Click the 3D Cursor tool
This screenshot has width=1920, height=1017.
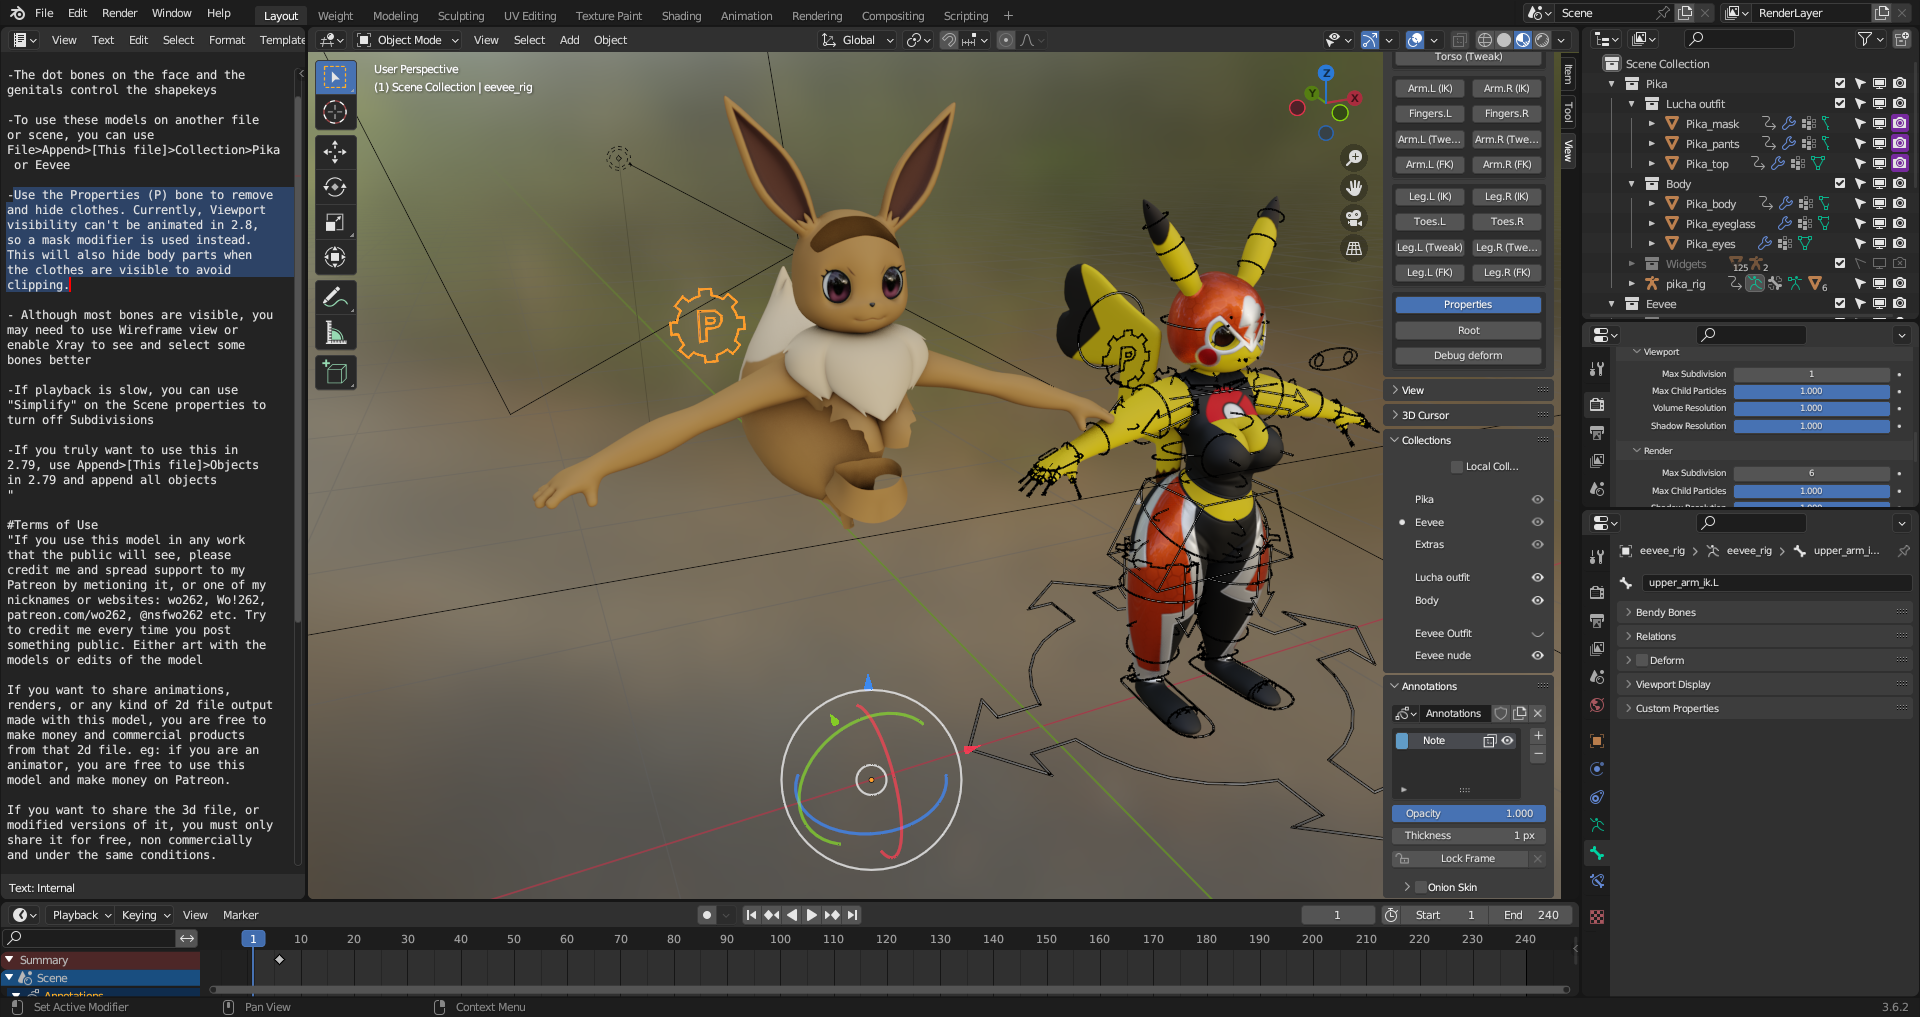click(335, 112)
